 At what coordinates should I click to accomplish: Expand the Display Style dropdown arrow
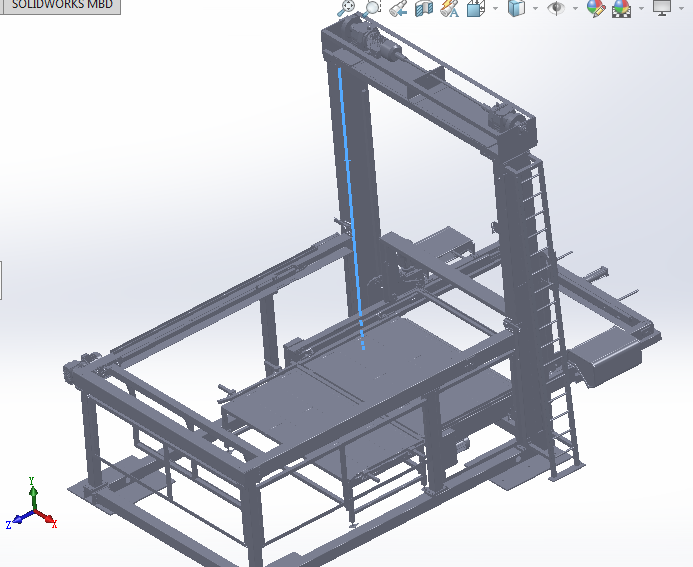(x=535, y=8)
